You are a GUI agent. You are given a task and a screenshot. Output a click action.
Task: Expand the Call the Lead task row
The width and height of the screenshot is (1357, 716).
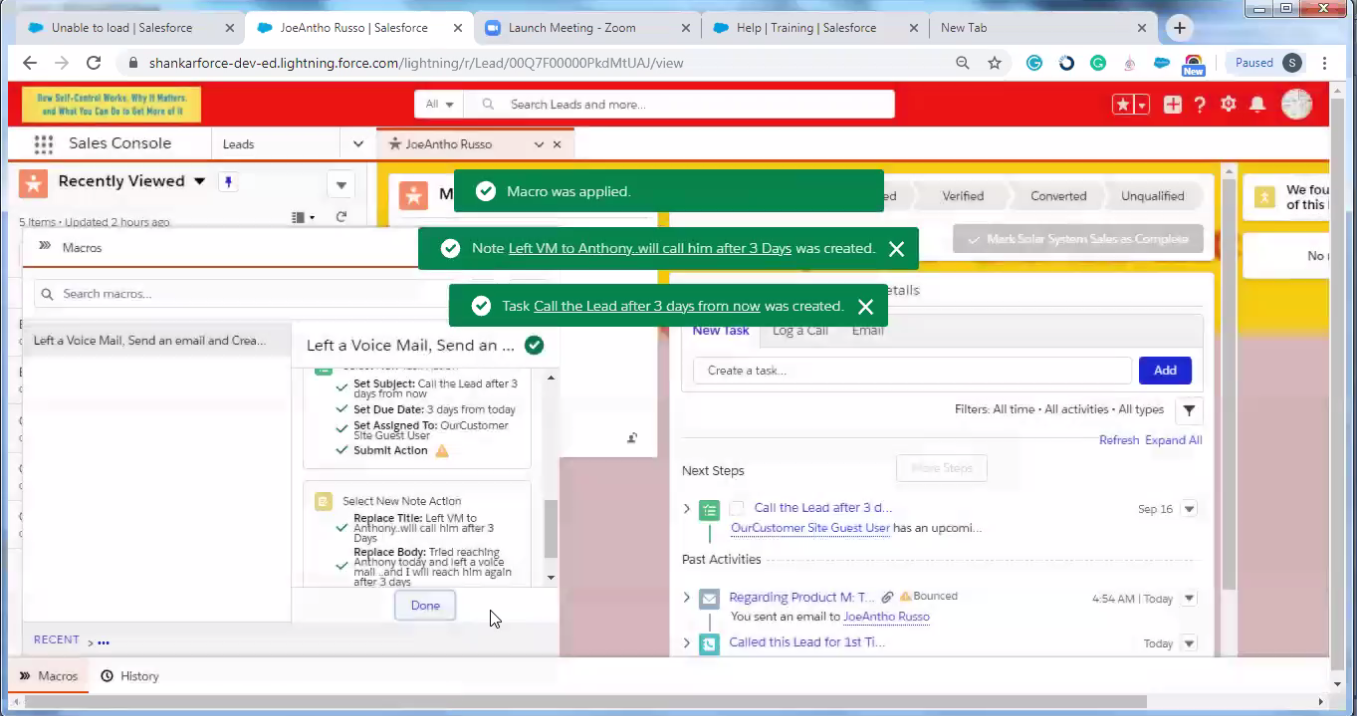click(687, 509)
